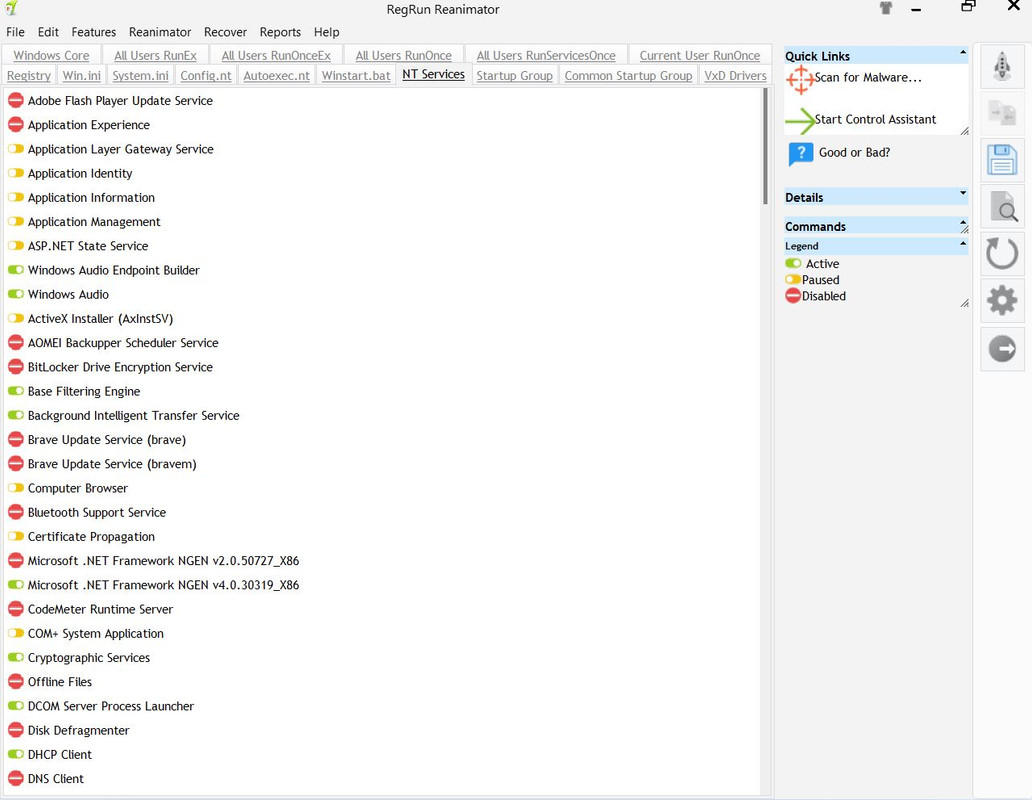Viewport: 1032px width, 800px height.
Task: Click the Scan for Malware crosshair icon
Action: pos(800,80)
